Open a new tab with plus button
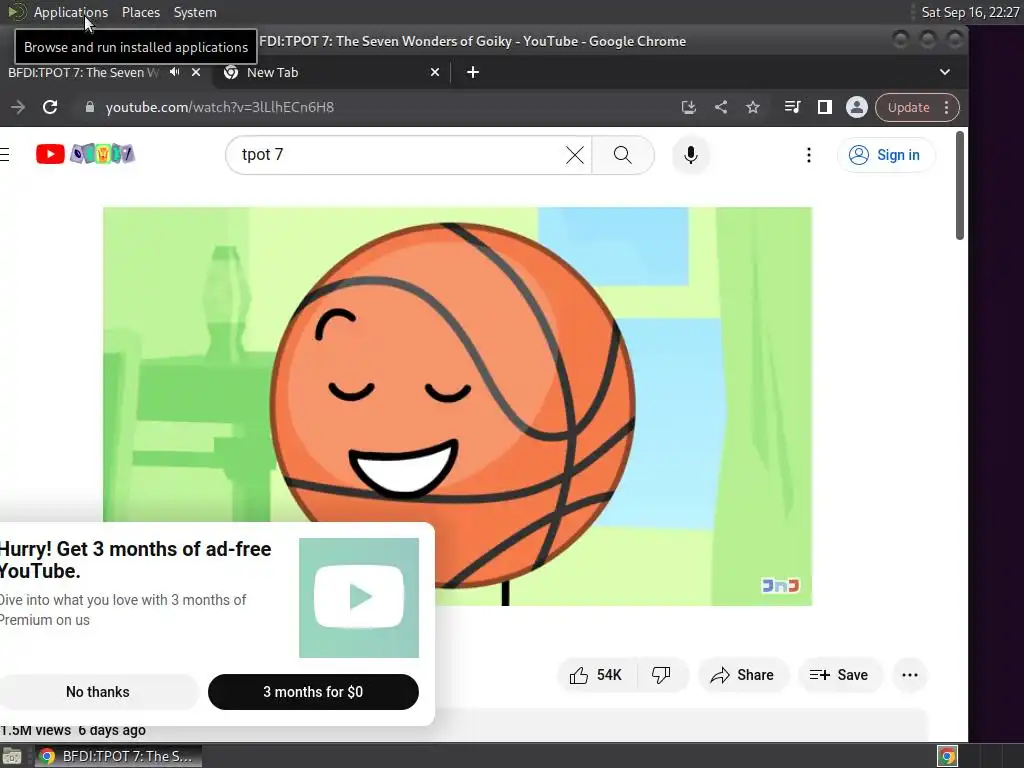The height and width of the screenshot is (768, 1024). tap(473, 72)
